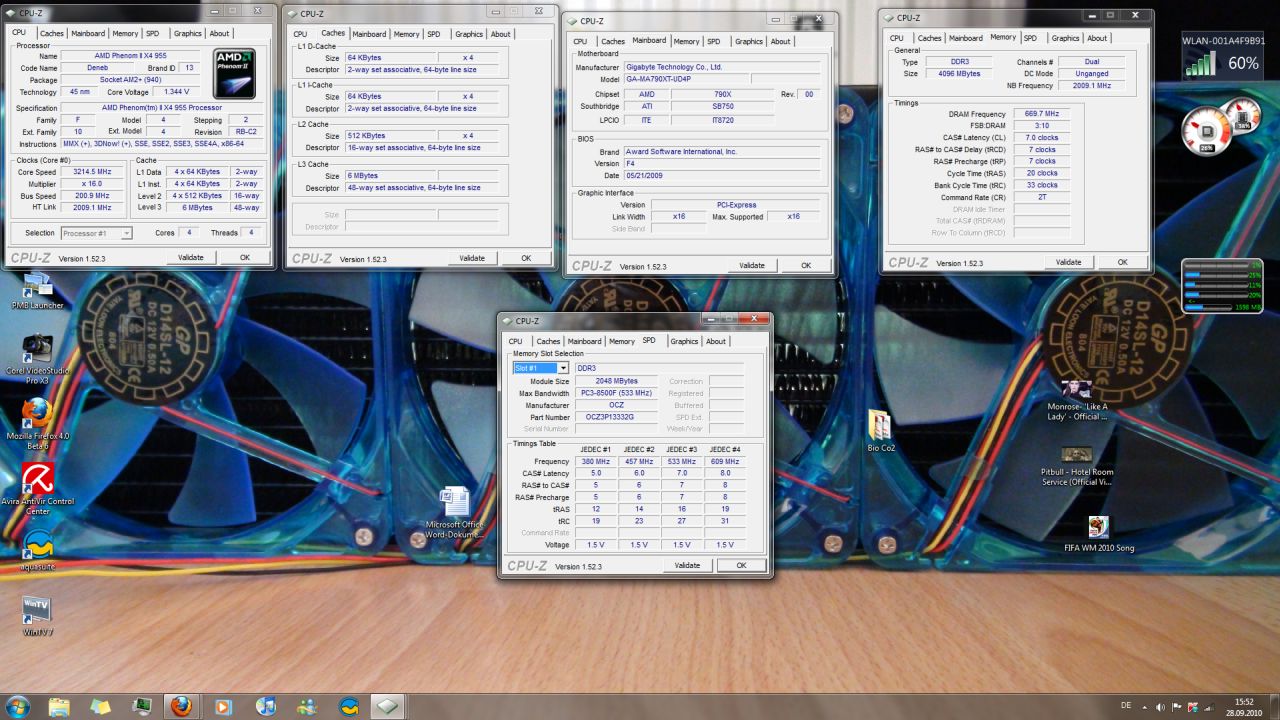The image size is (1280, 720).
Task: Open the Mozilla Firefox 4.0 Beta 6 desktop shortcut
Action: pos(37,423)
